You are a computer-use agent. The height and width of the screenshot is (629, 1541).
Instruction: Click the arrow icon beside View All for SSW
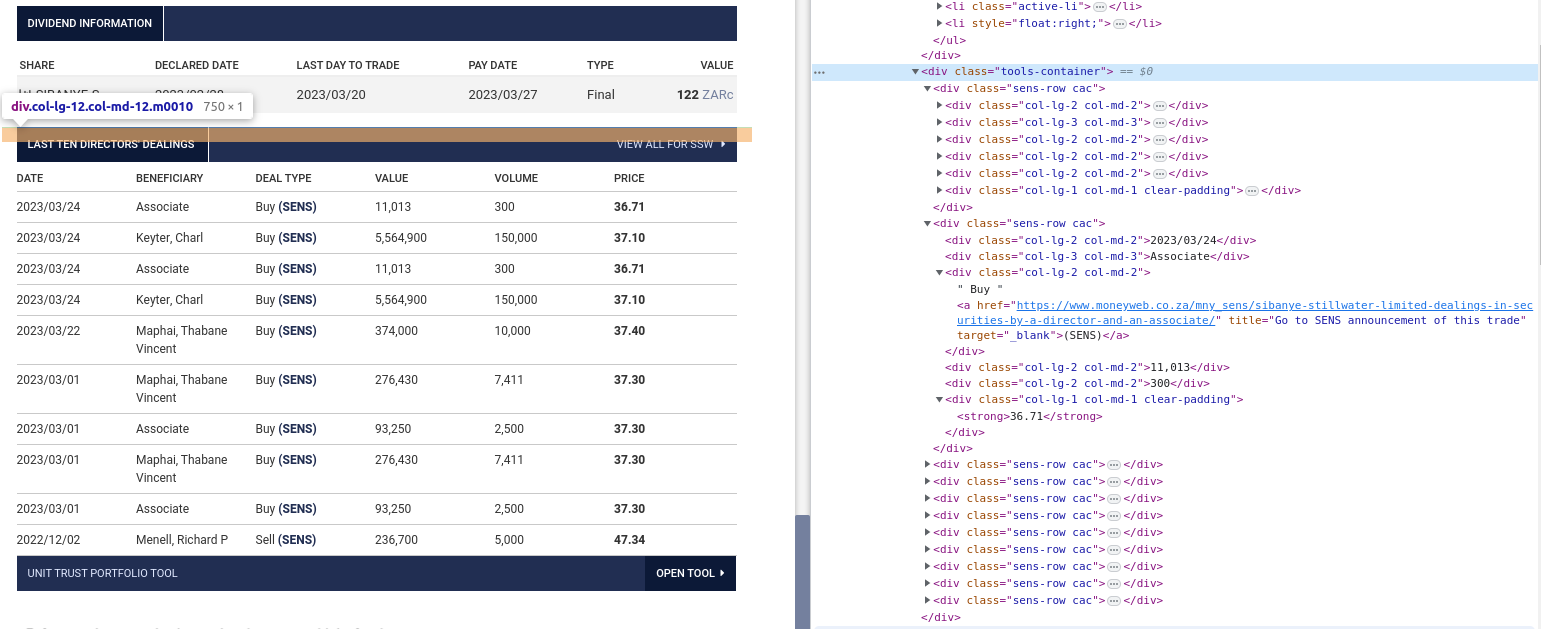722,144
